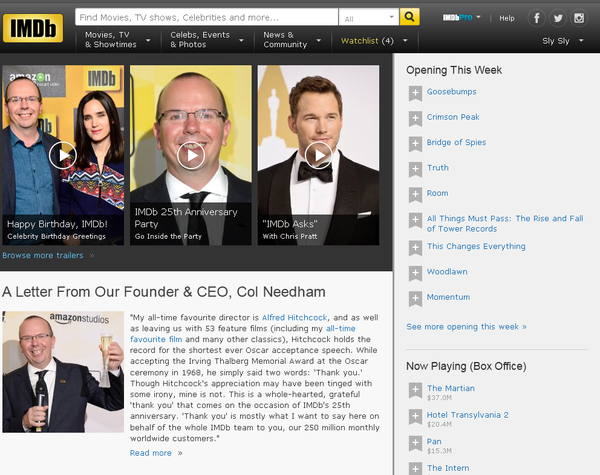Add Woodlawn to watchlist

click(415, 273)
